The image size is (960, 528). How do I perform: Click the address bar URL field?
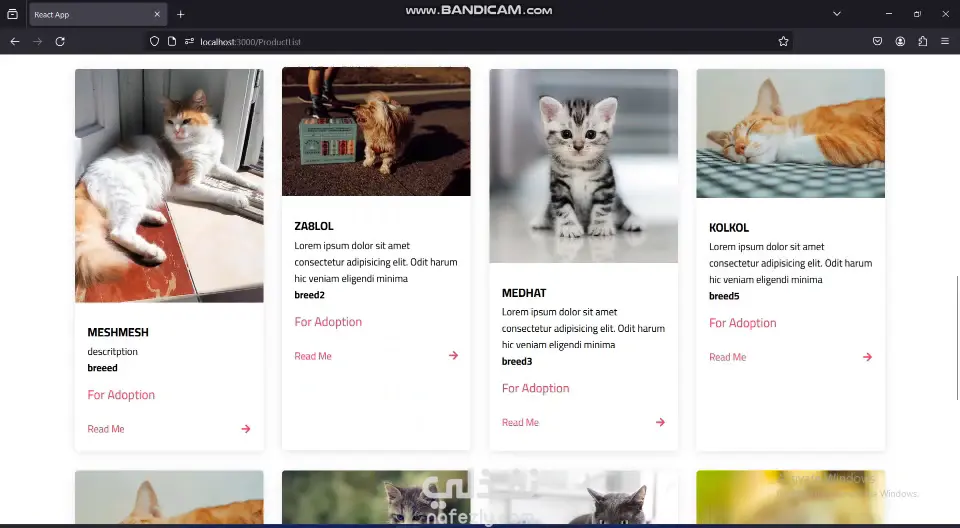(469, 42)
